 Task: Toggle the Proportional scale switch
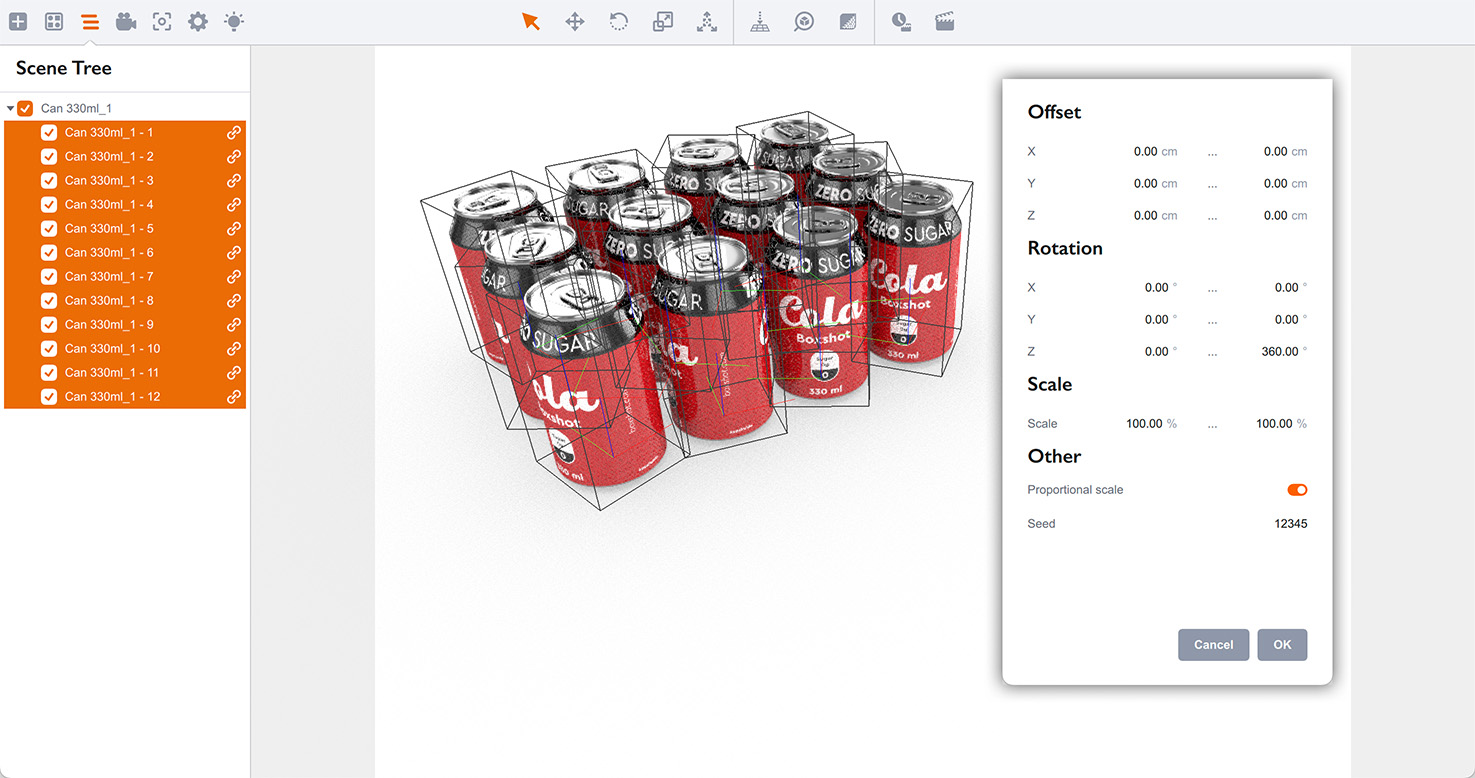pos(1297,490)
